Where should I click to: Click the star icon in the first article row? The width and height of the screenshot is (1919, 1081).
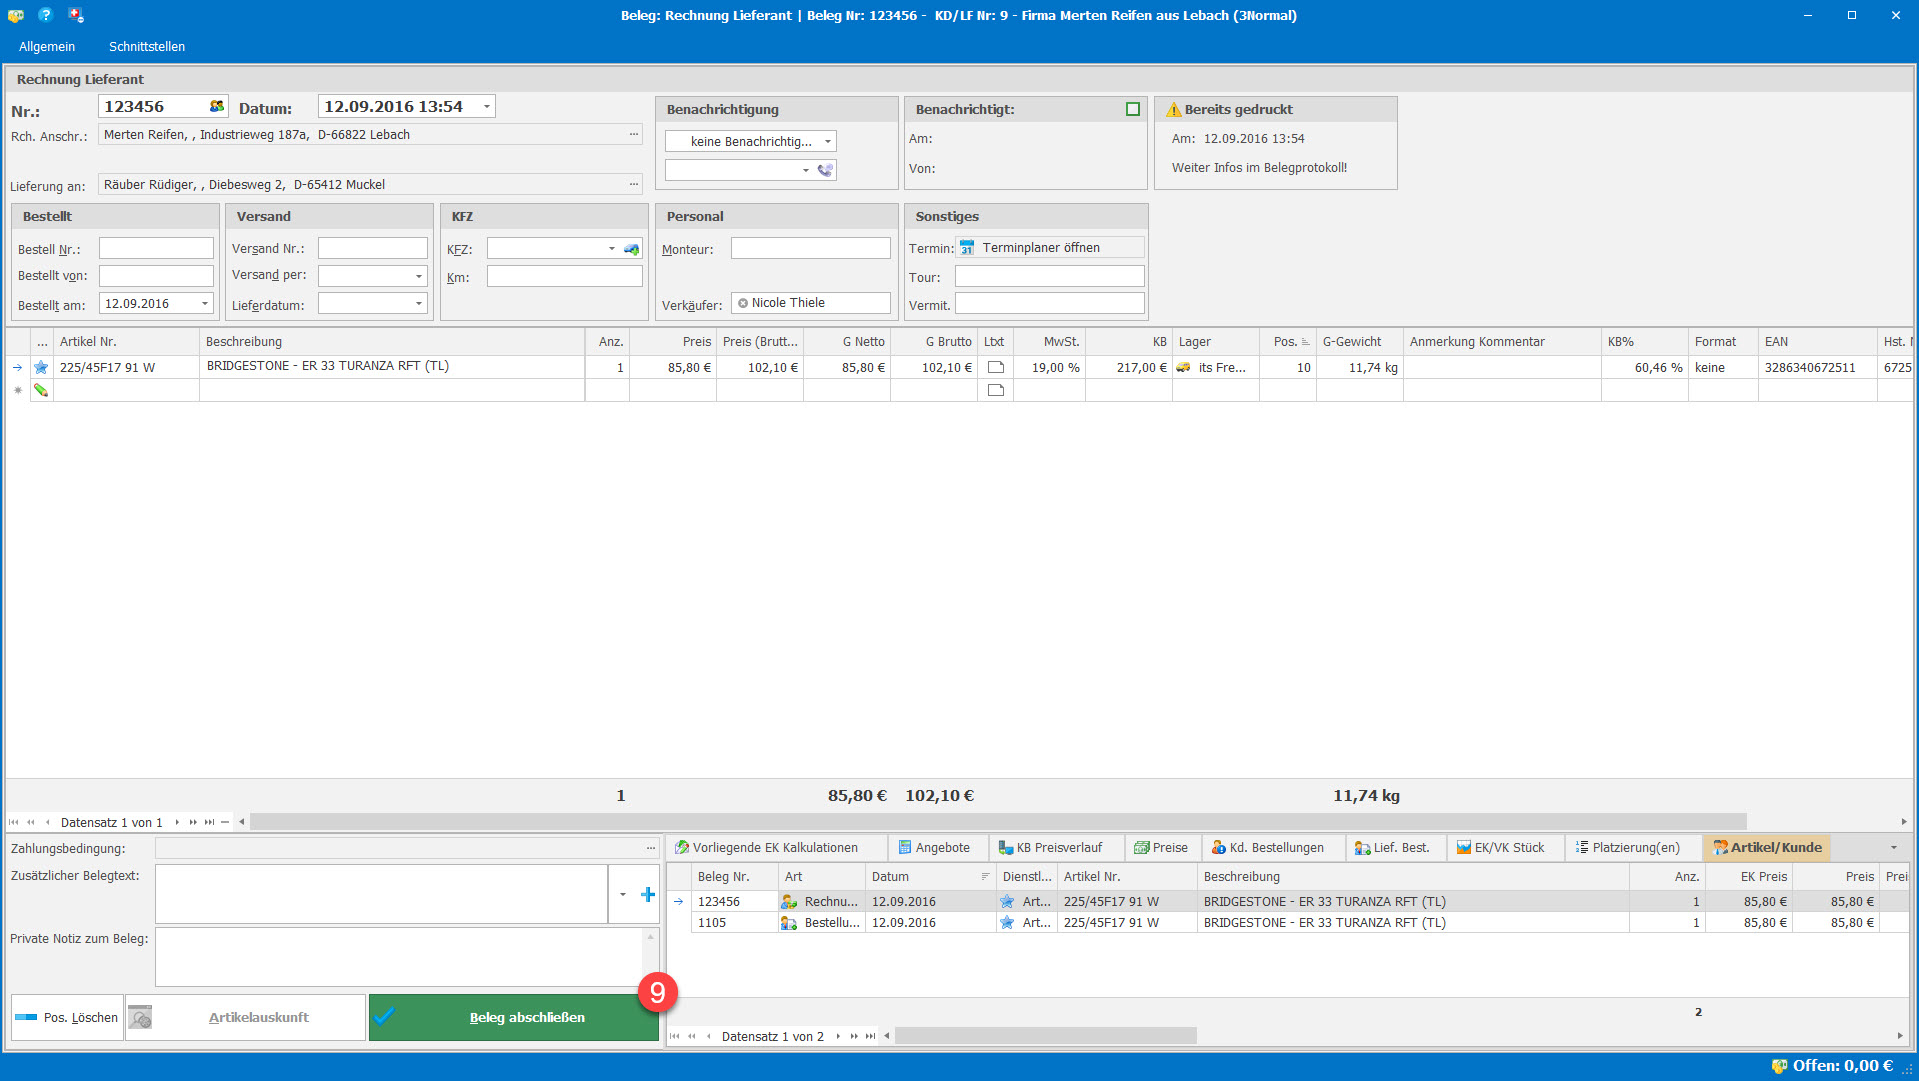click(41, 368)
